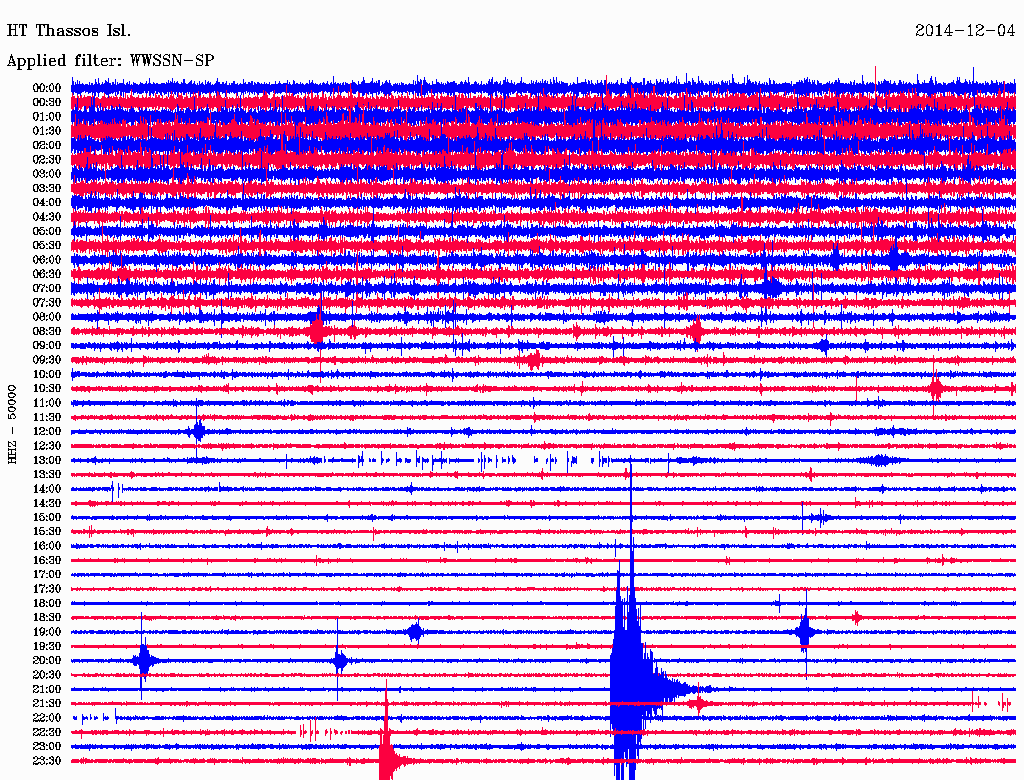Select the 20:30 row label
Viewport: 1024px width, 780px height.
47,675
